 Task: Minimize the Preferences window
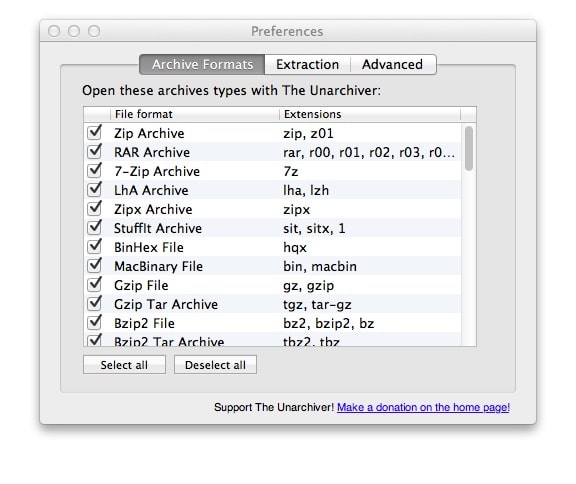pos(74,31)
